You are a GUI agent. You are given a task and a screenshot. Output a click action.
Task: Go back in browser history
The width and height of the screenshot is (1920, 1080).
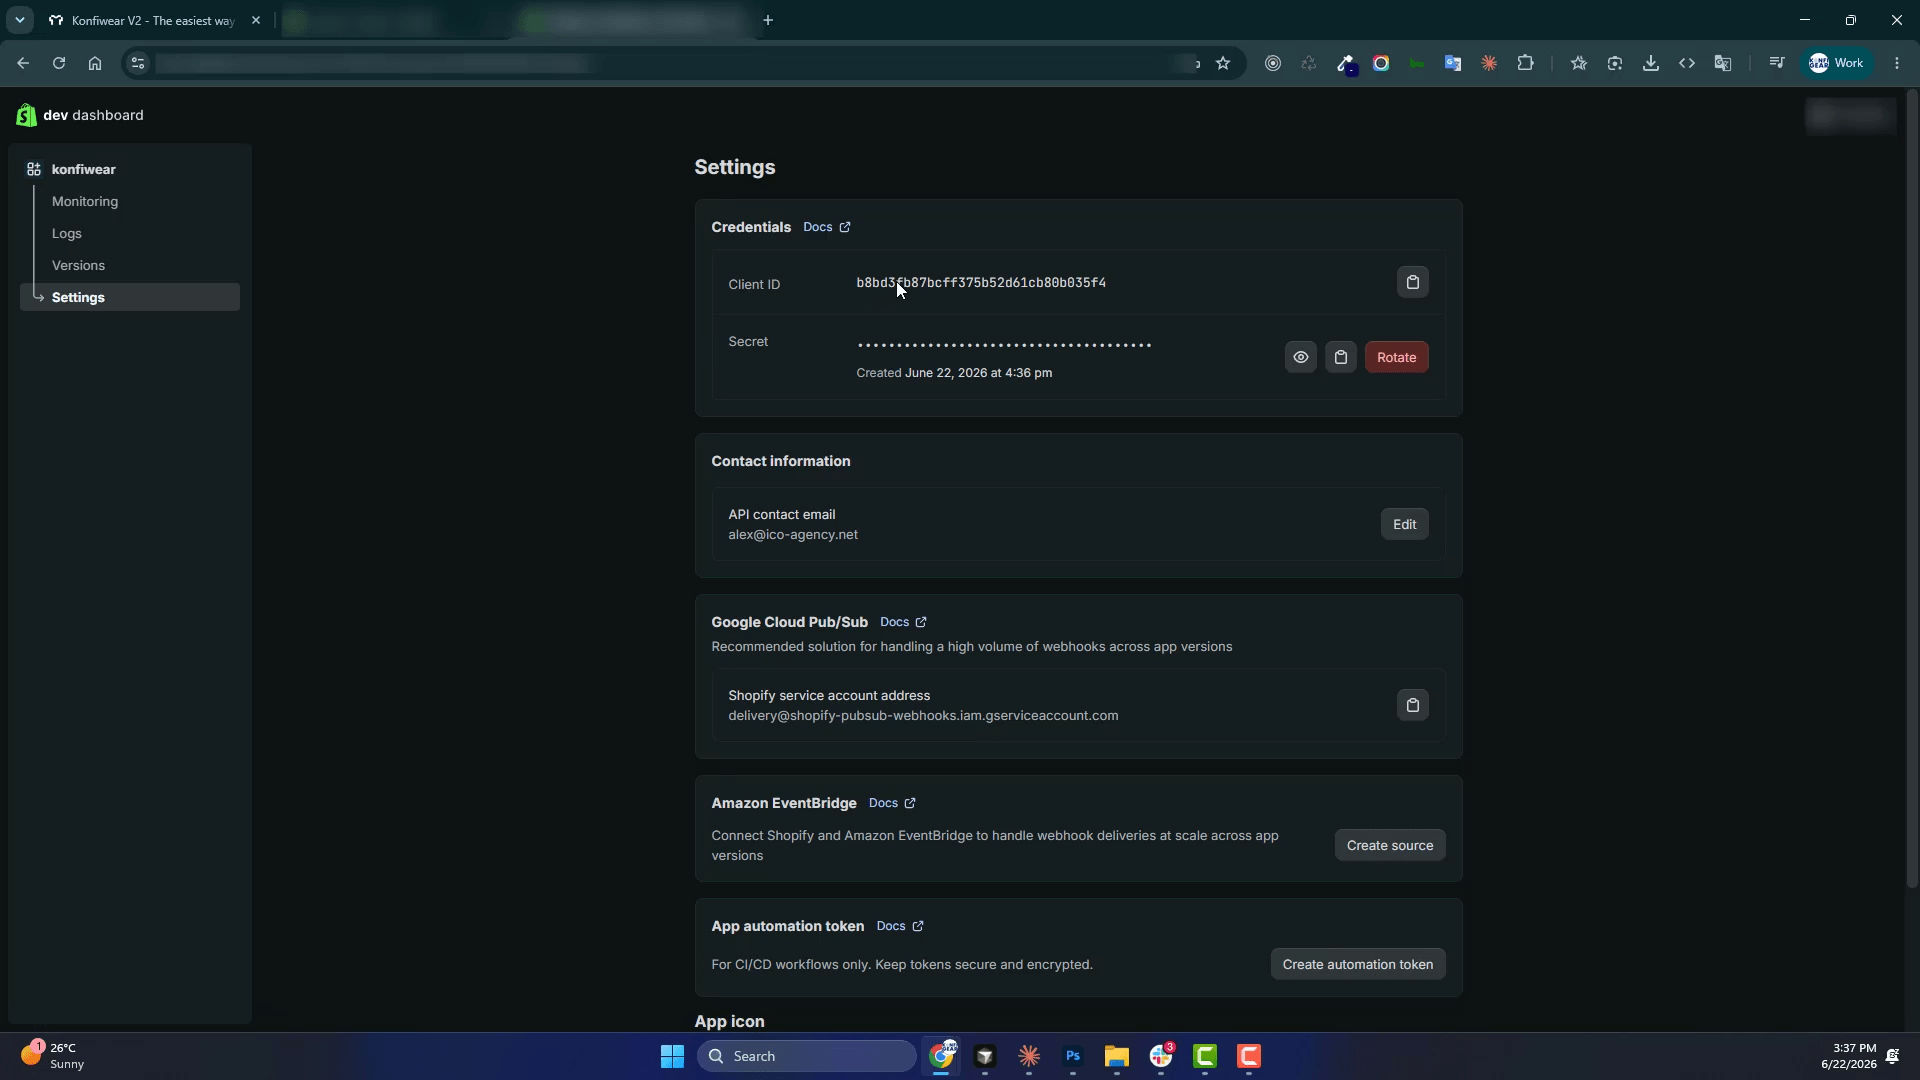(23, 63)
